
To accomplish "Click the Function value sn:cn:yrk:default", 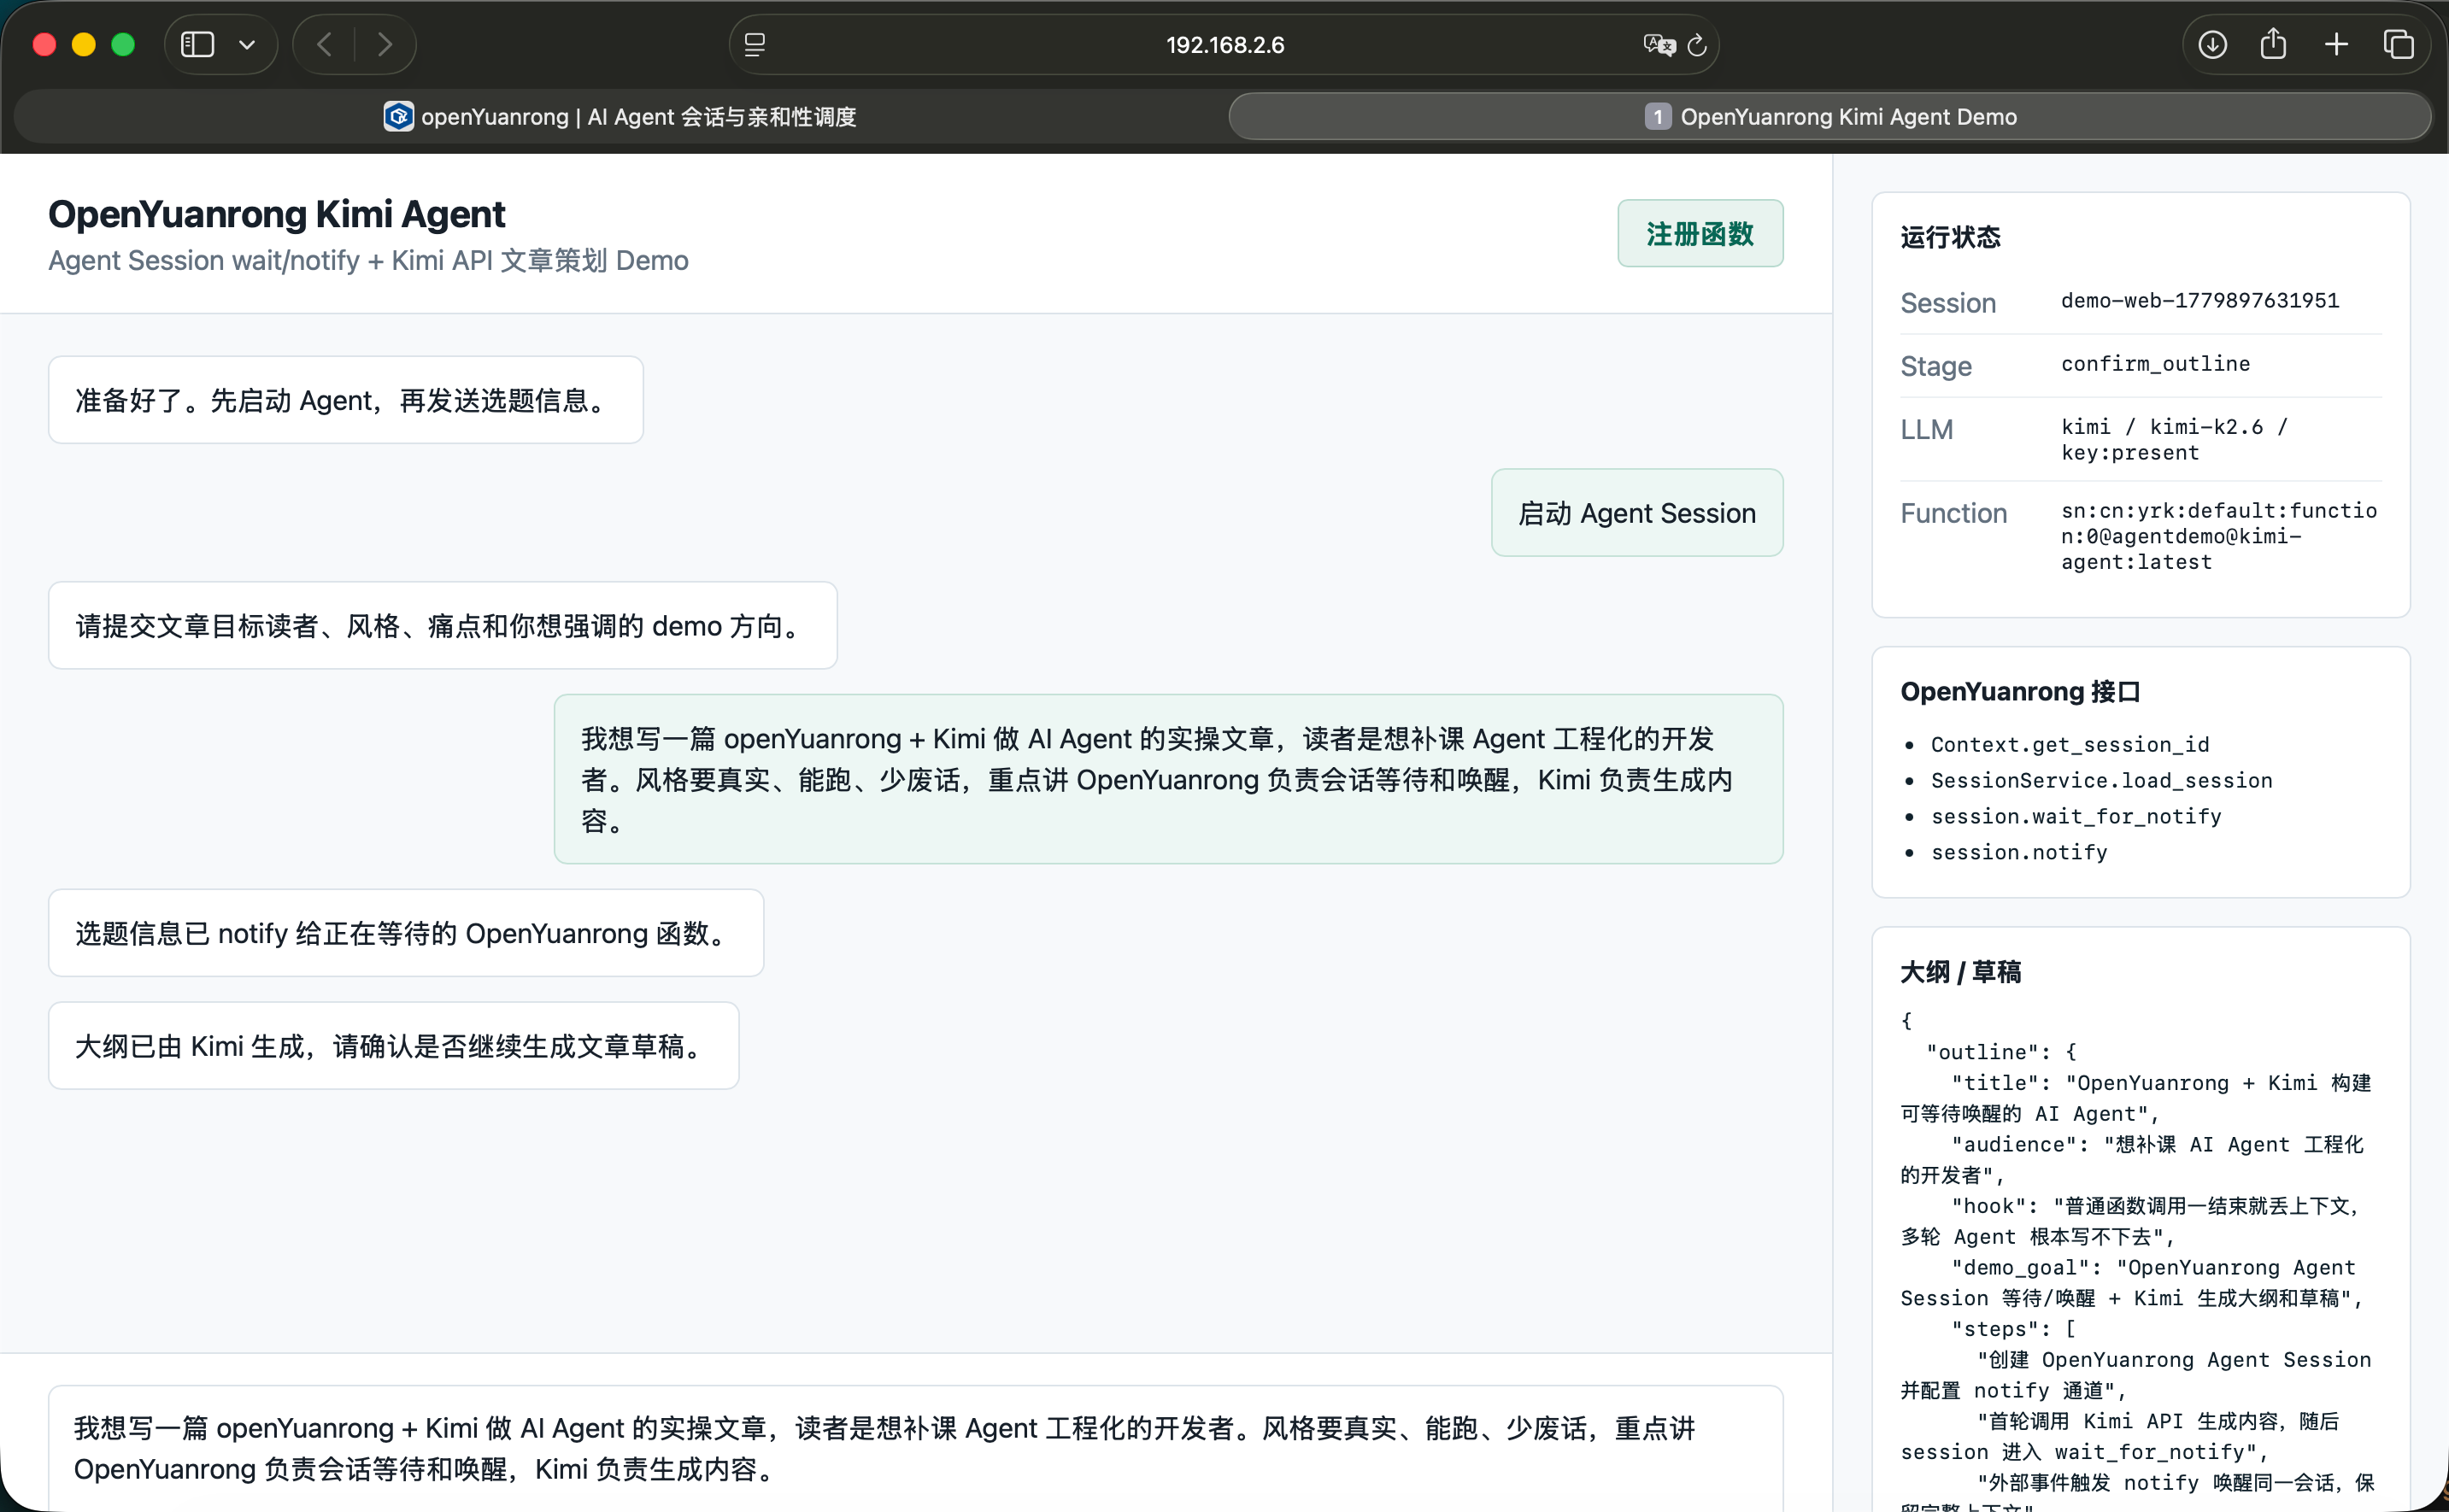I will pyautogui.click(x=2219, y=536).
